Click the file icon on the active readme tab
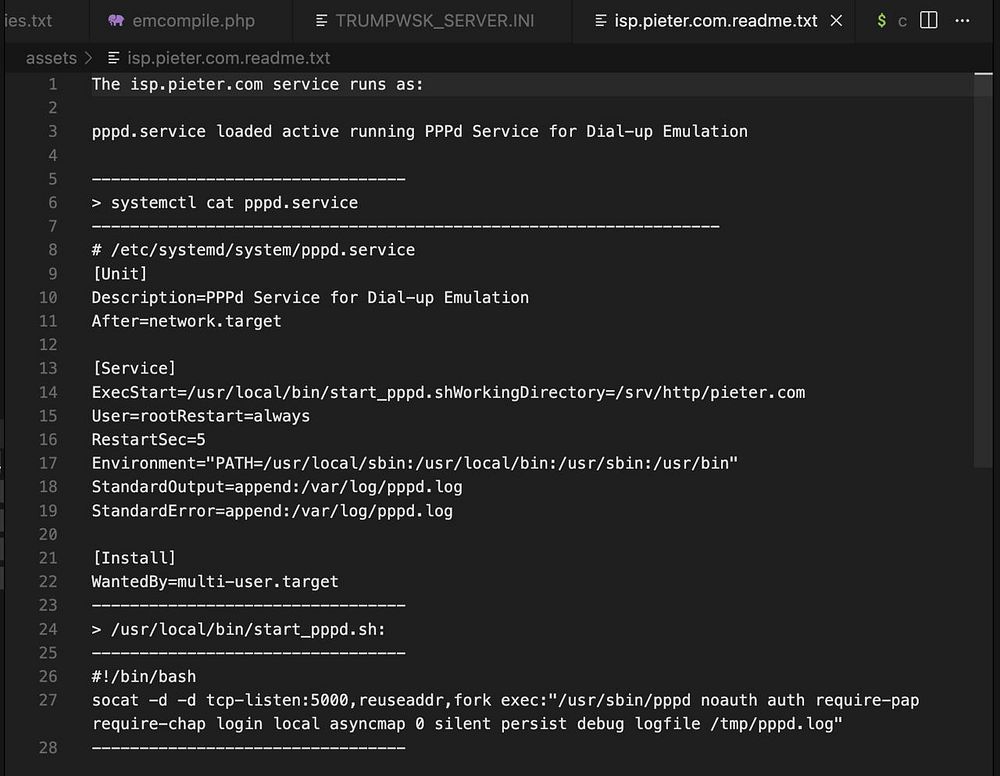Viewport: 1000px width, 776px height. pos(600,20)
